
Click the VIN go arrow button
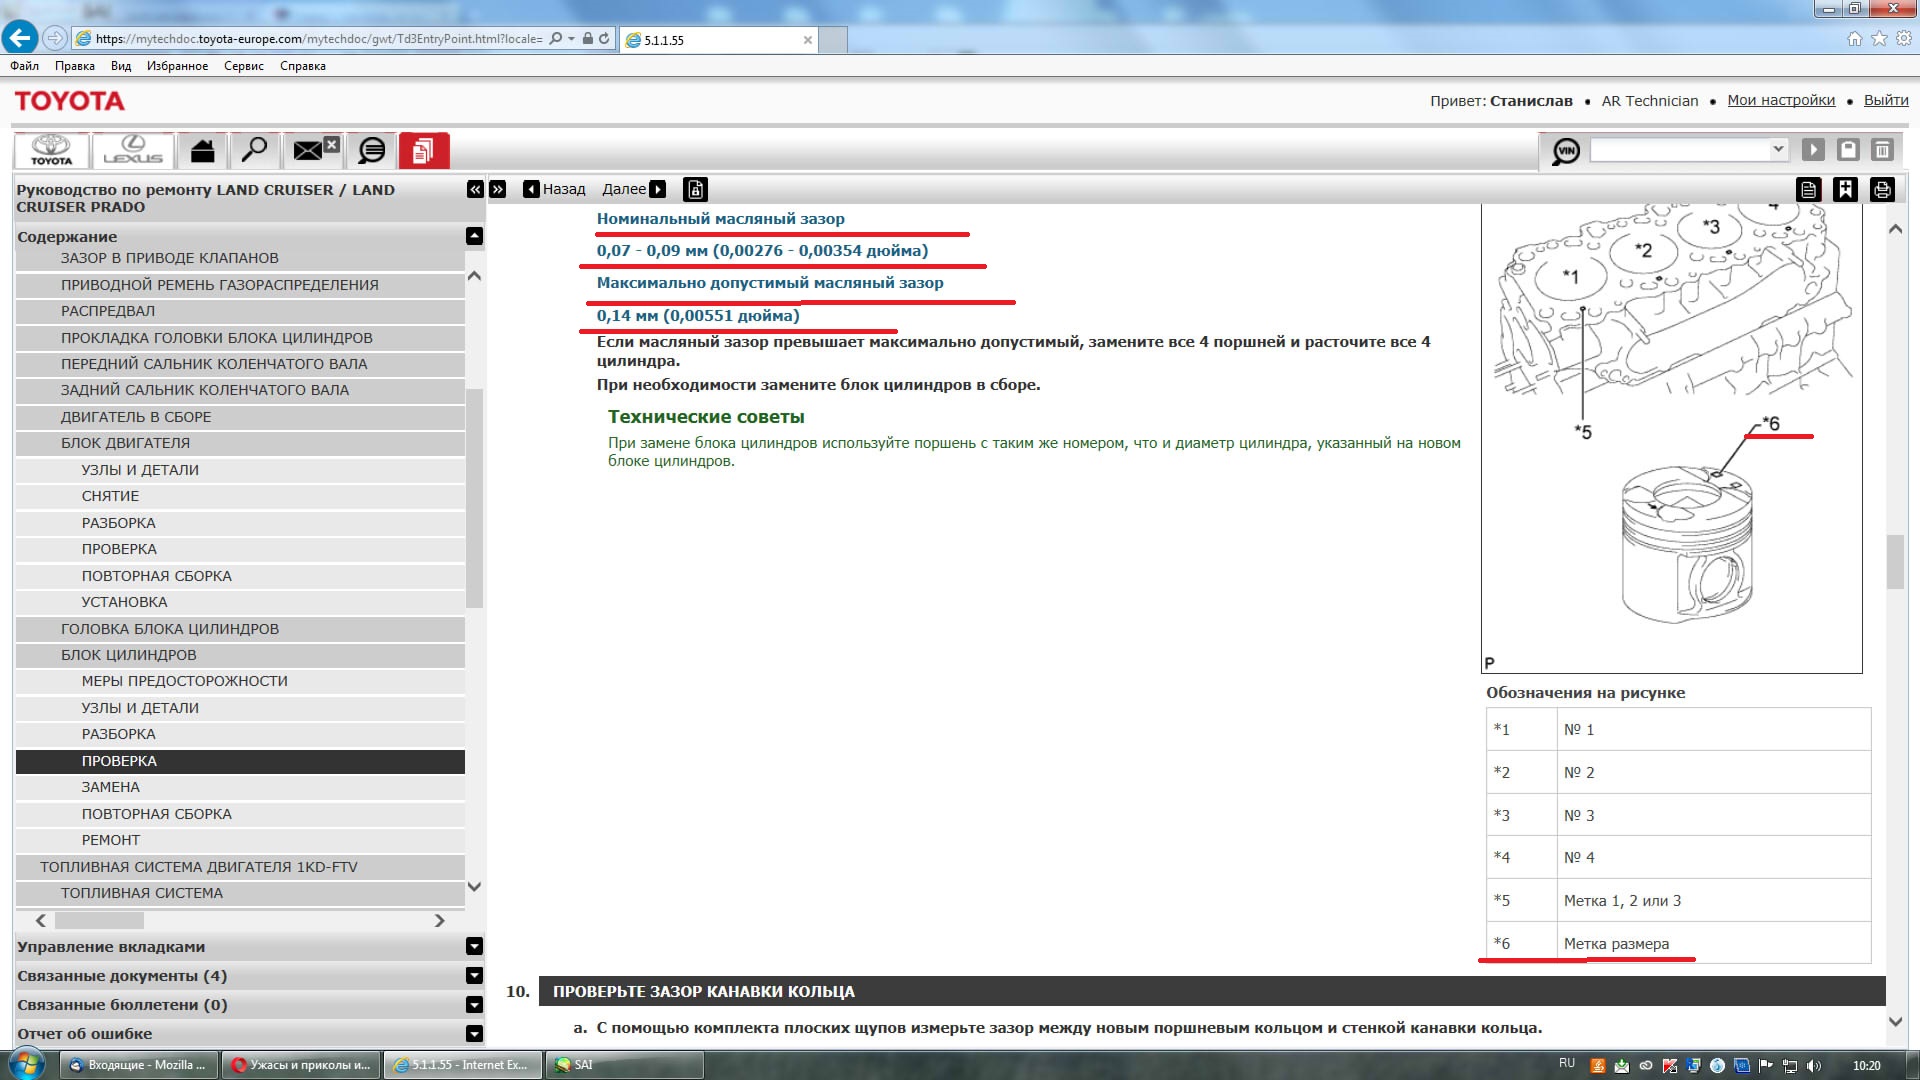(1813, 150)
